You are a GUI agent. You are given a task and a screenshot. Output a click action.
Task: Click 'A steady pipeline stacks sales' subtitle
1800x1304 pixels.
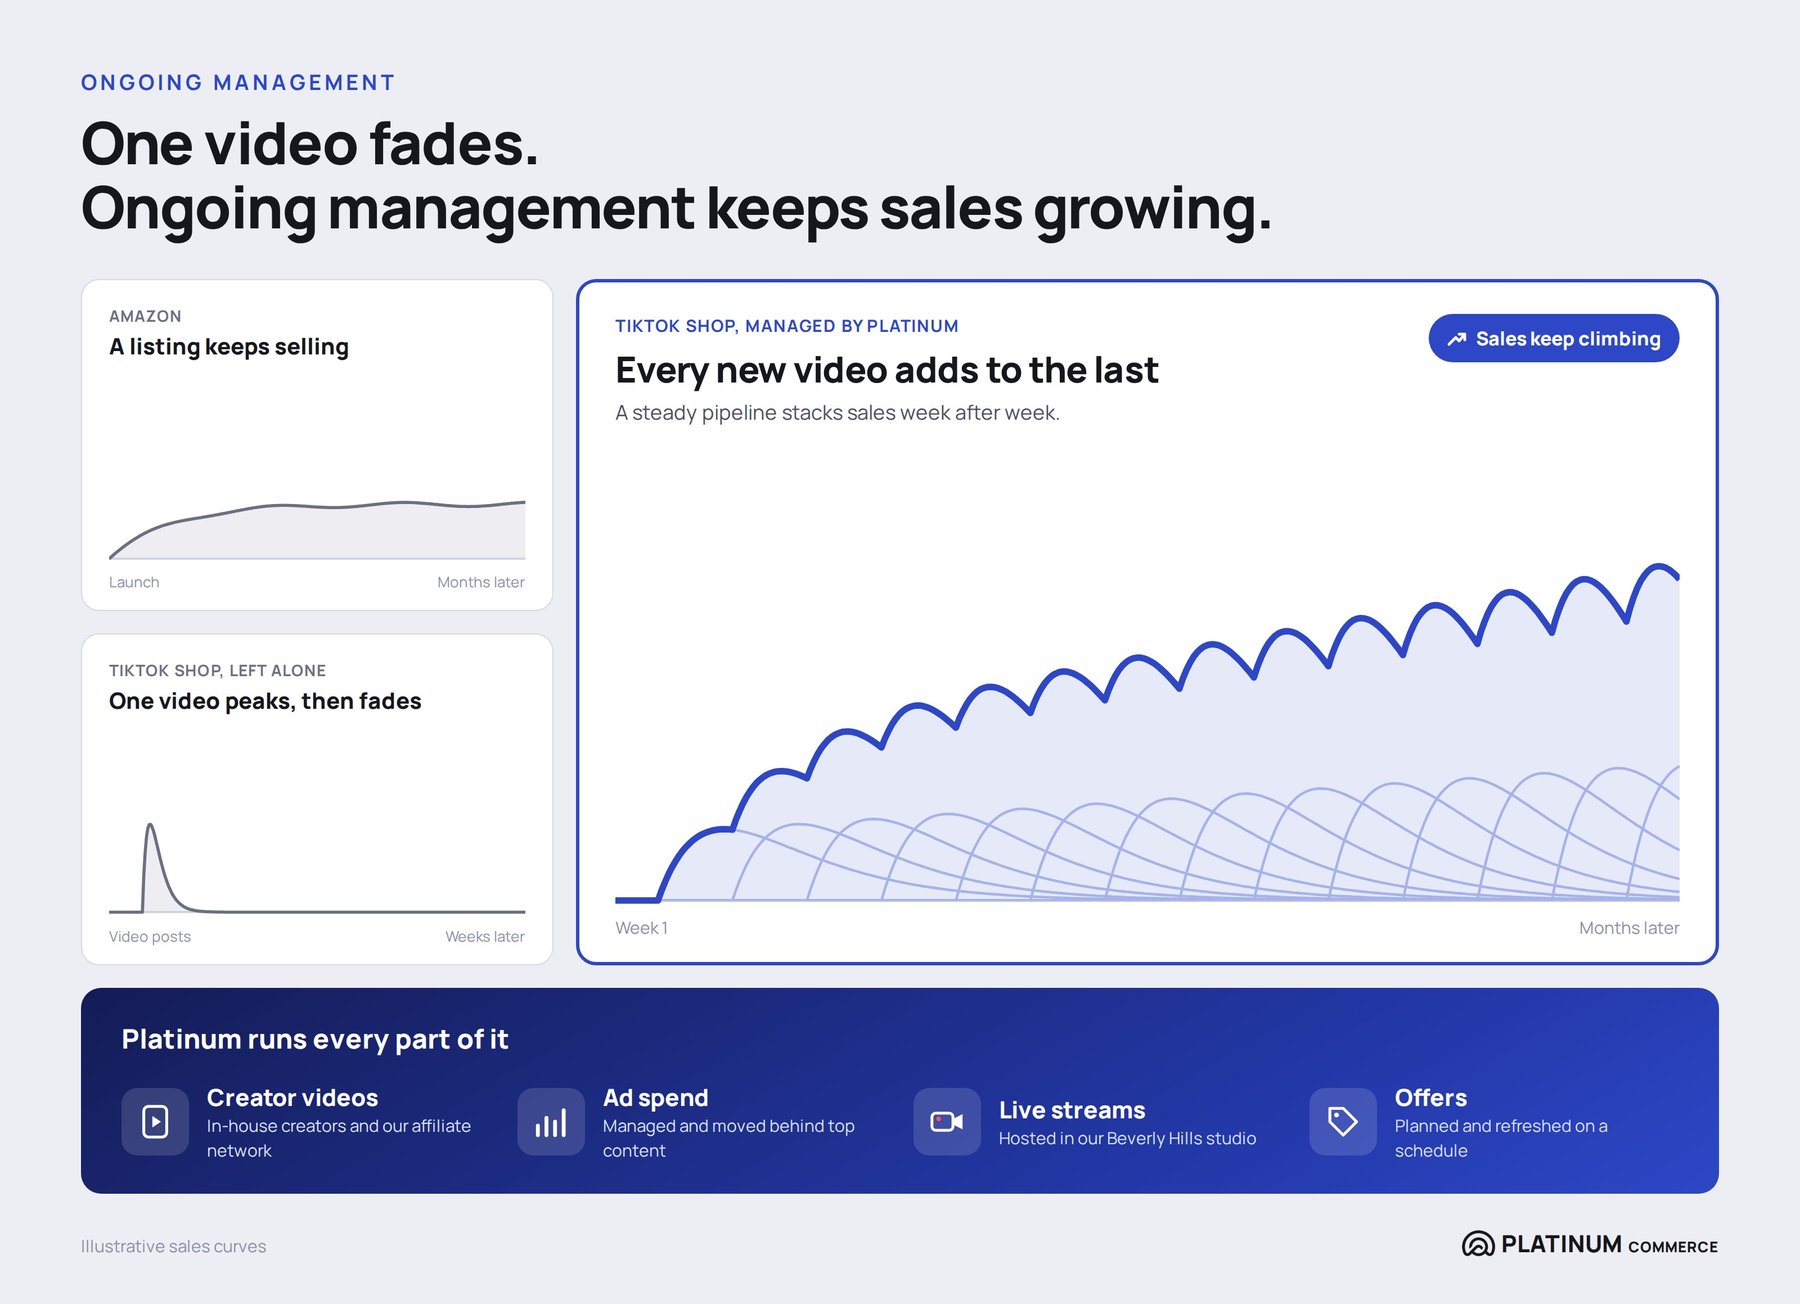coord(838,413)
